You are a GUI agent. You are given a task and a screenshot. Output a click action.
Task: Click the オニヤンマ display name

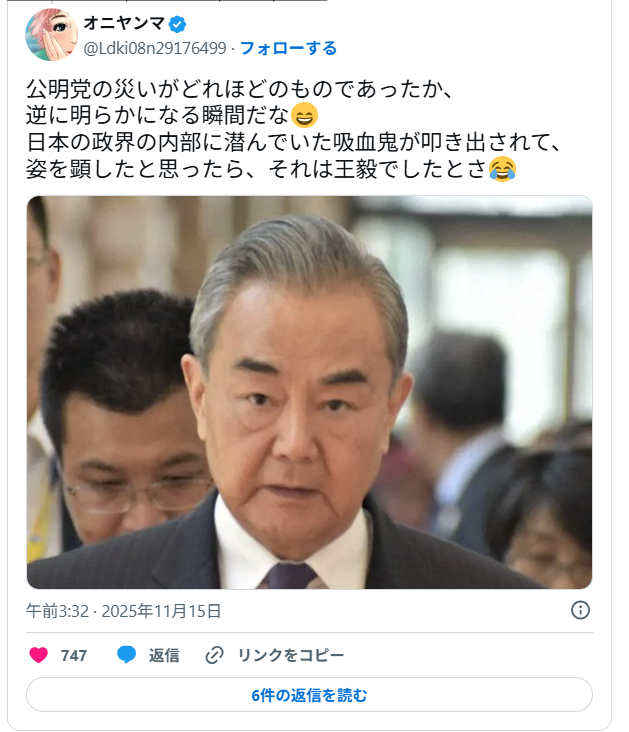(x=124, y=23)
